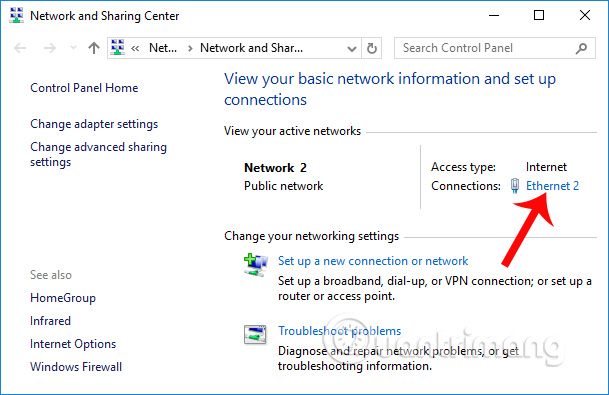This screenshot has width=609, height=395.
Task: Click the Ethernet plug connection icon
Action: point(515,186)
